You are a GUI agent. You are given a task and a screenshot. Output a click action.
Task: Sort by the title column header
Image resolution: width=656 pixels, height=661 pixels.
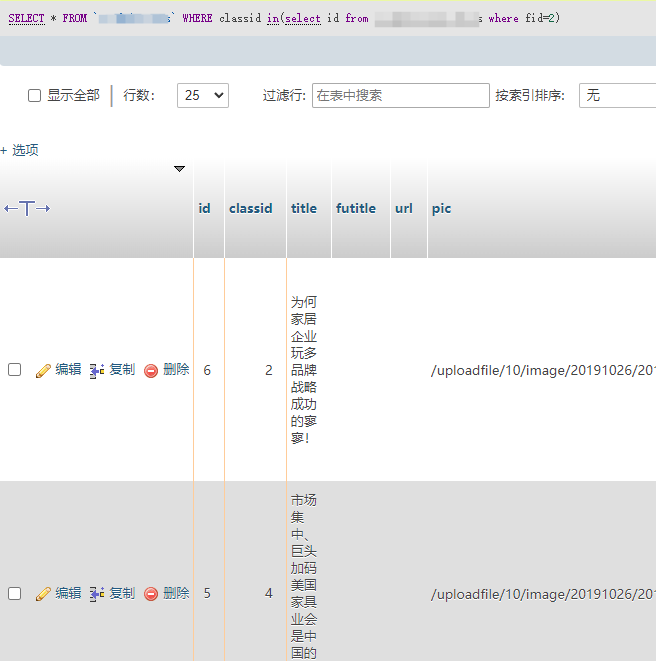304,209
